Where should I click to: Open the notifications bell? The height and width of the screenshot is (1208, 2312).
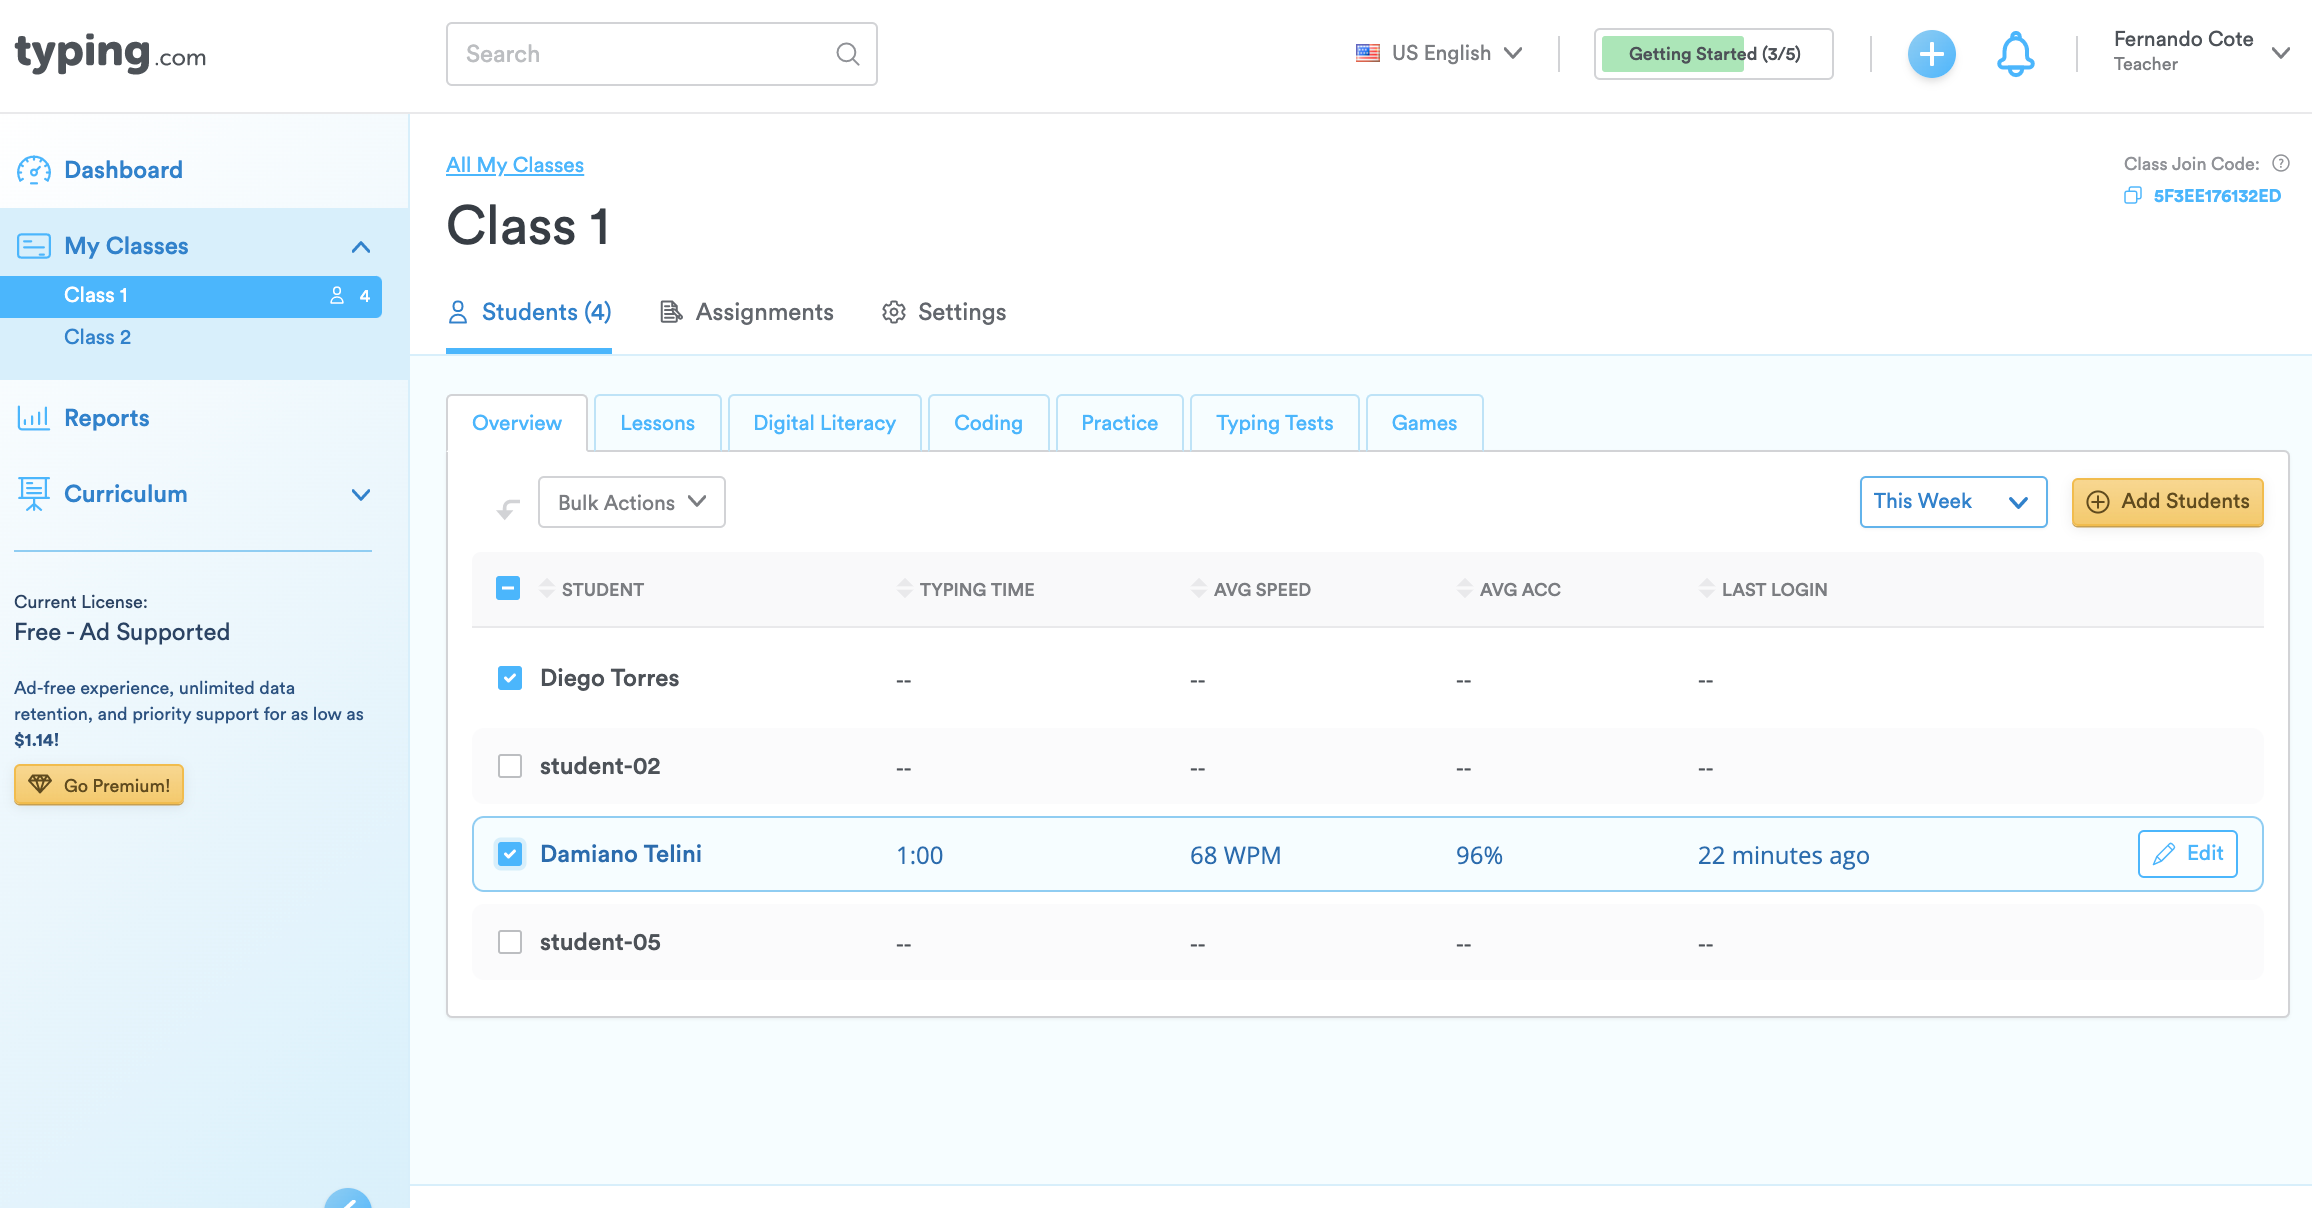[2015, 54]
